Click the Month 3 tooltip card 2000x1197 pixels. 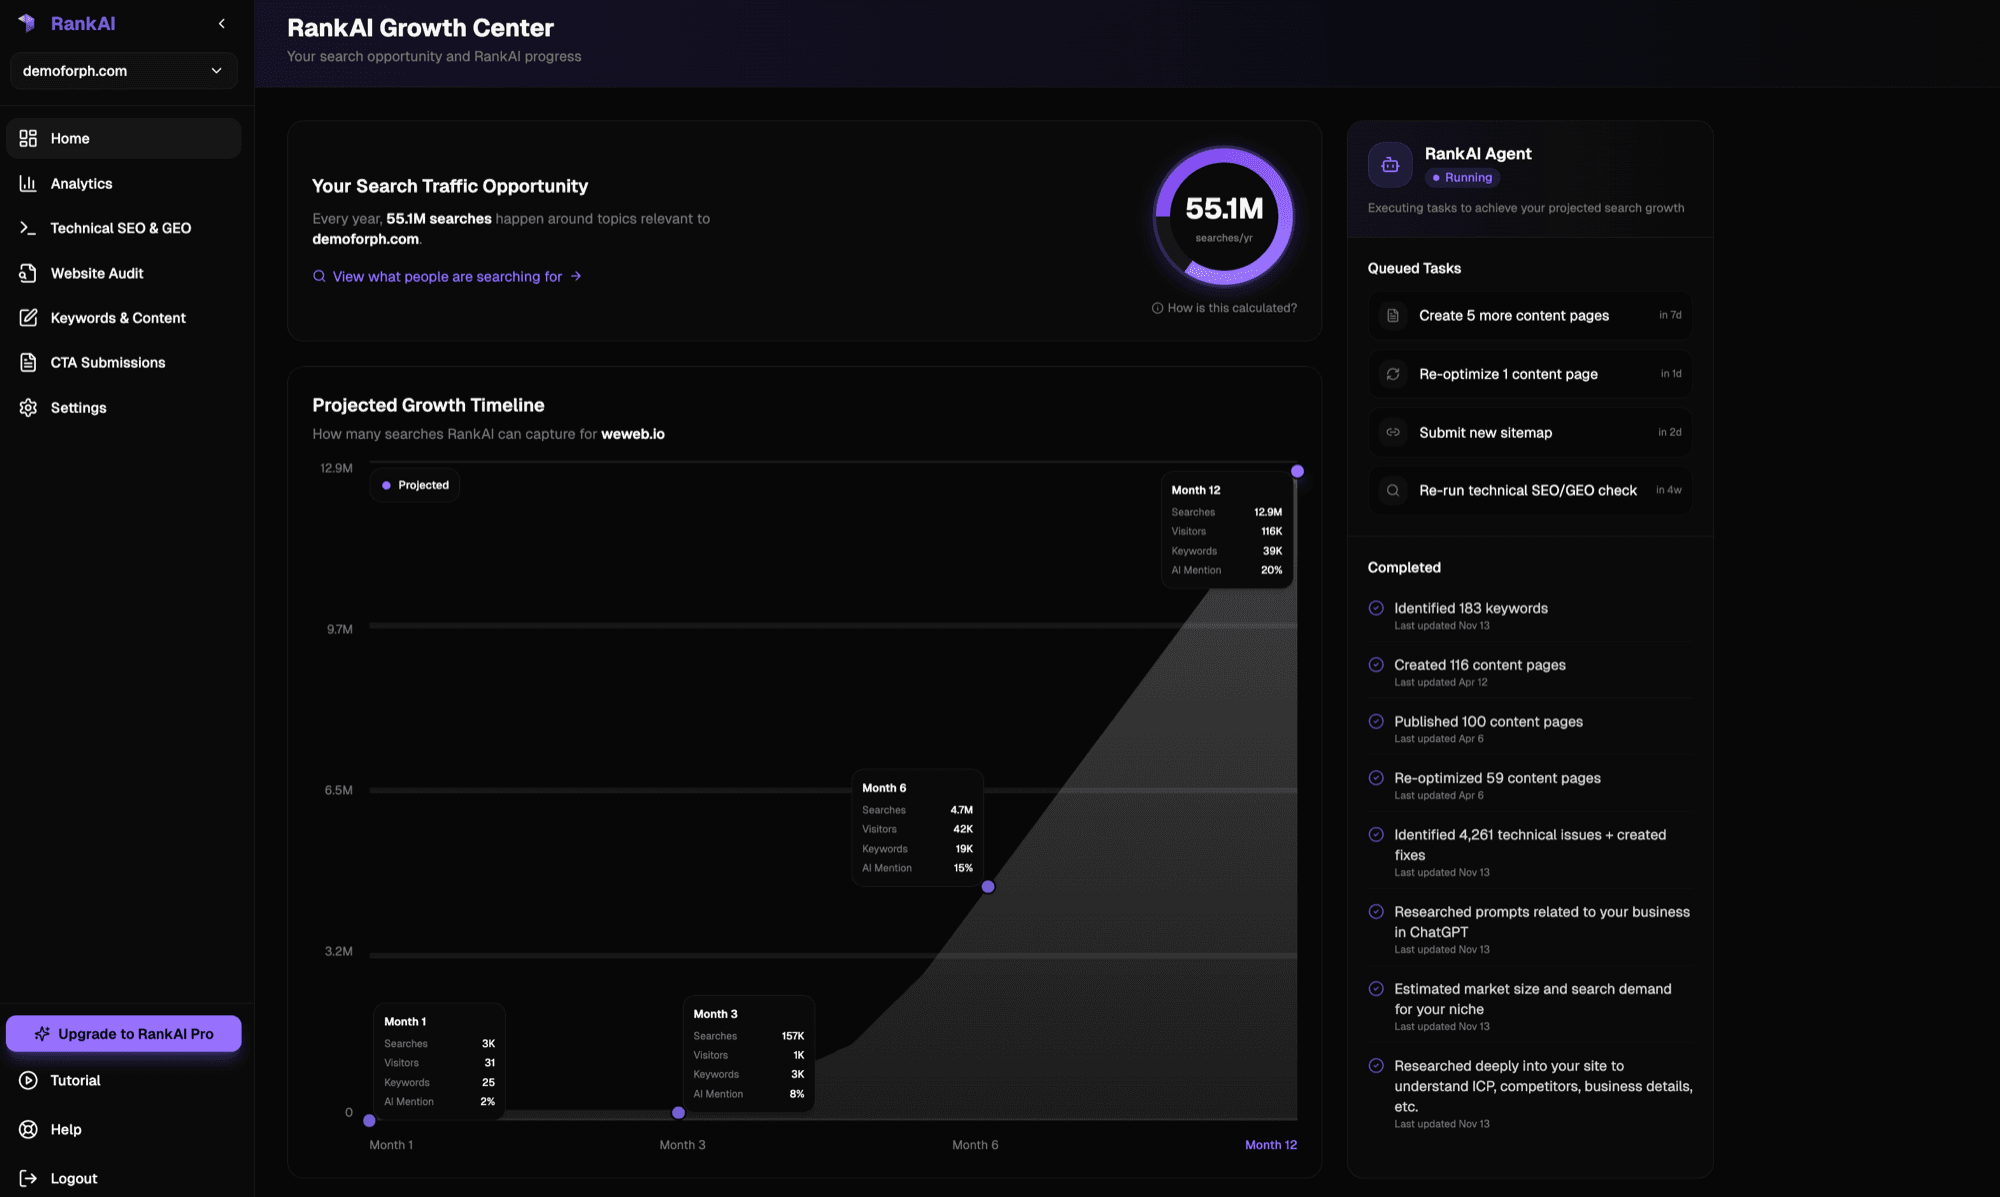click(x=749, y=1053)
